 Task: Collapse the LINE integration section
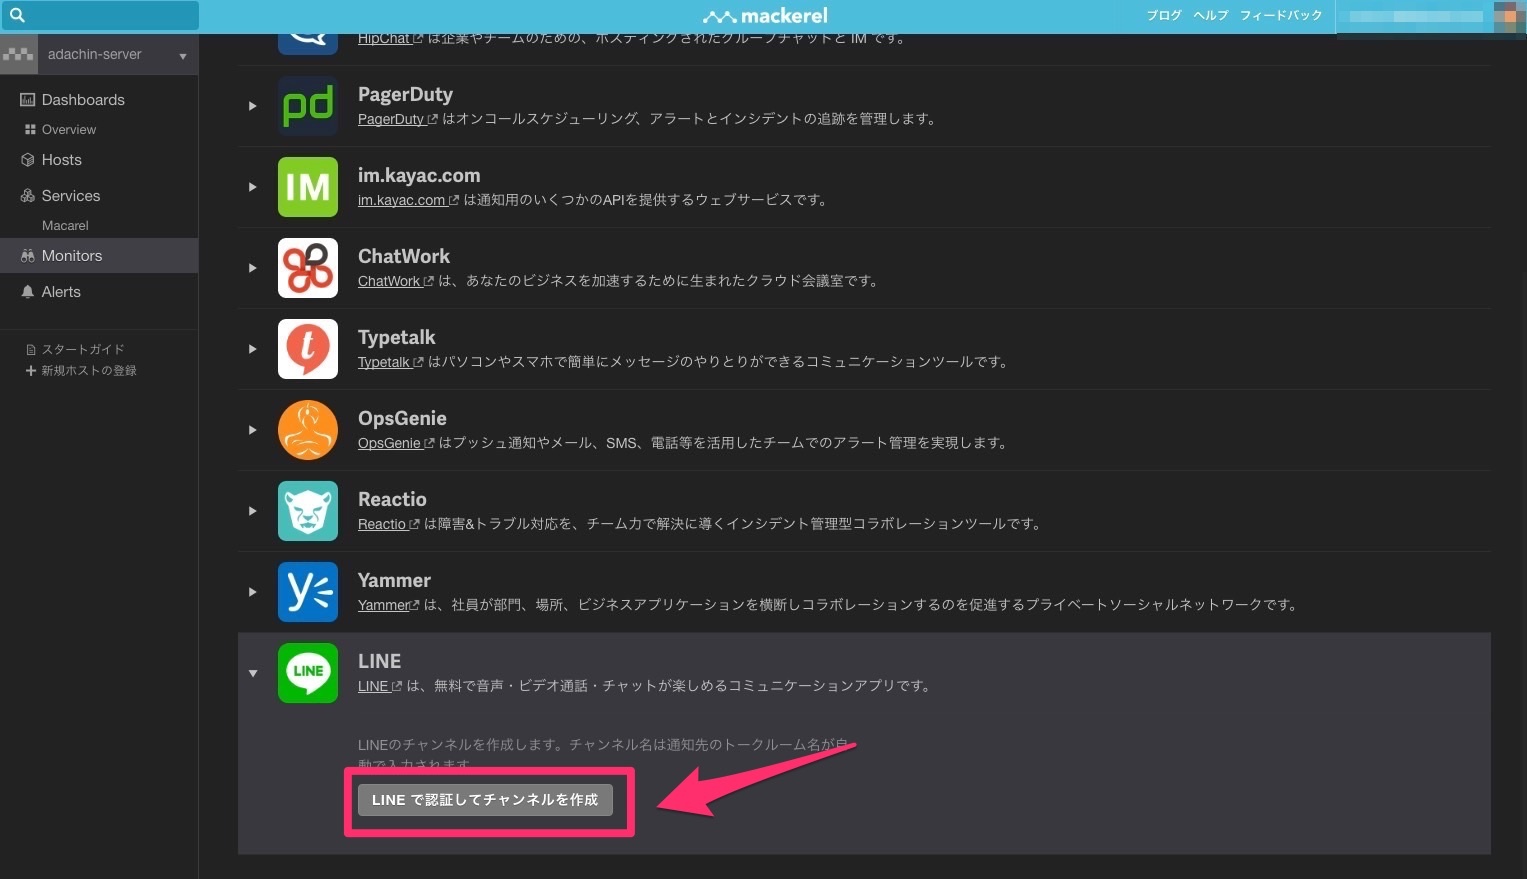(252, 673)
